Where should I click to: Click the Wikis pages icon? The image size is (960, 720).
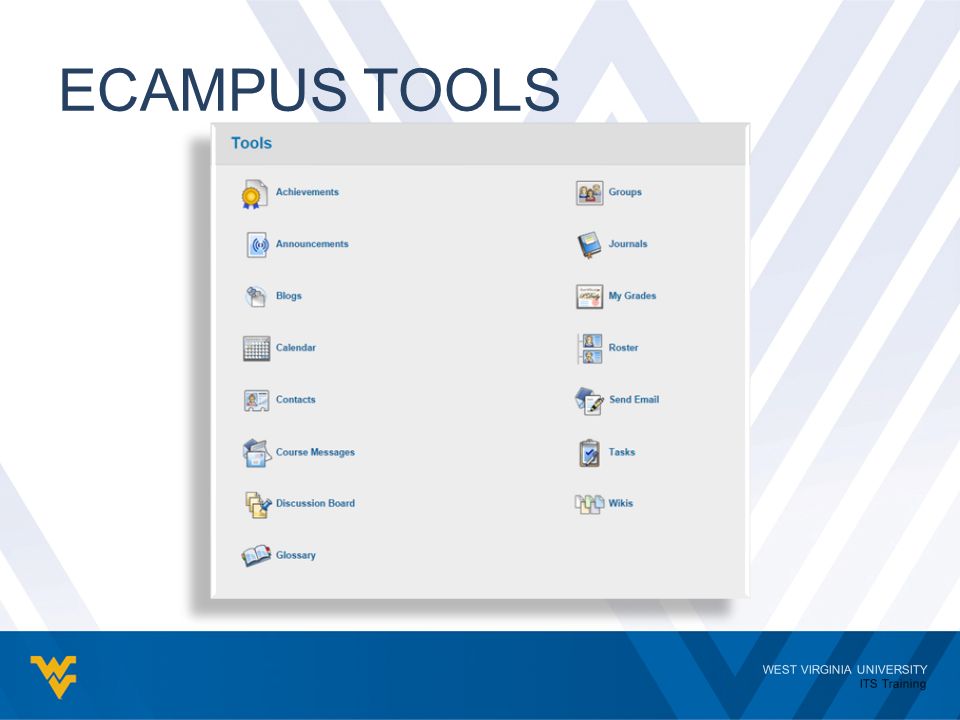click(x=589, y=504)
